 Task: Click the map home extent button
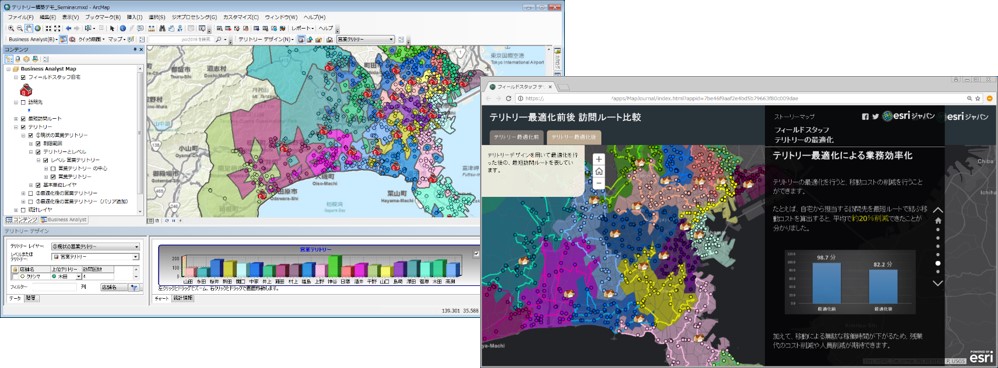pos(599,171)
